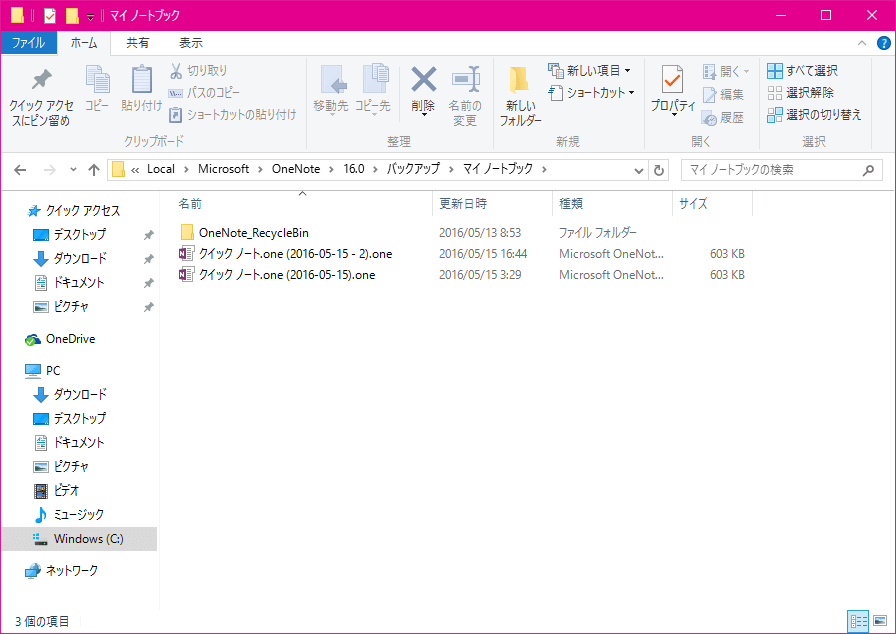Click the Delete (削除) X icon

click(423, 80)
